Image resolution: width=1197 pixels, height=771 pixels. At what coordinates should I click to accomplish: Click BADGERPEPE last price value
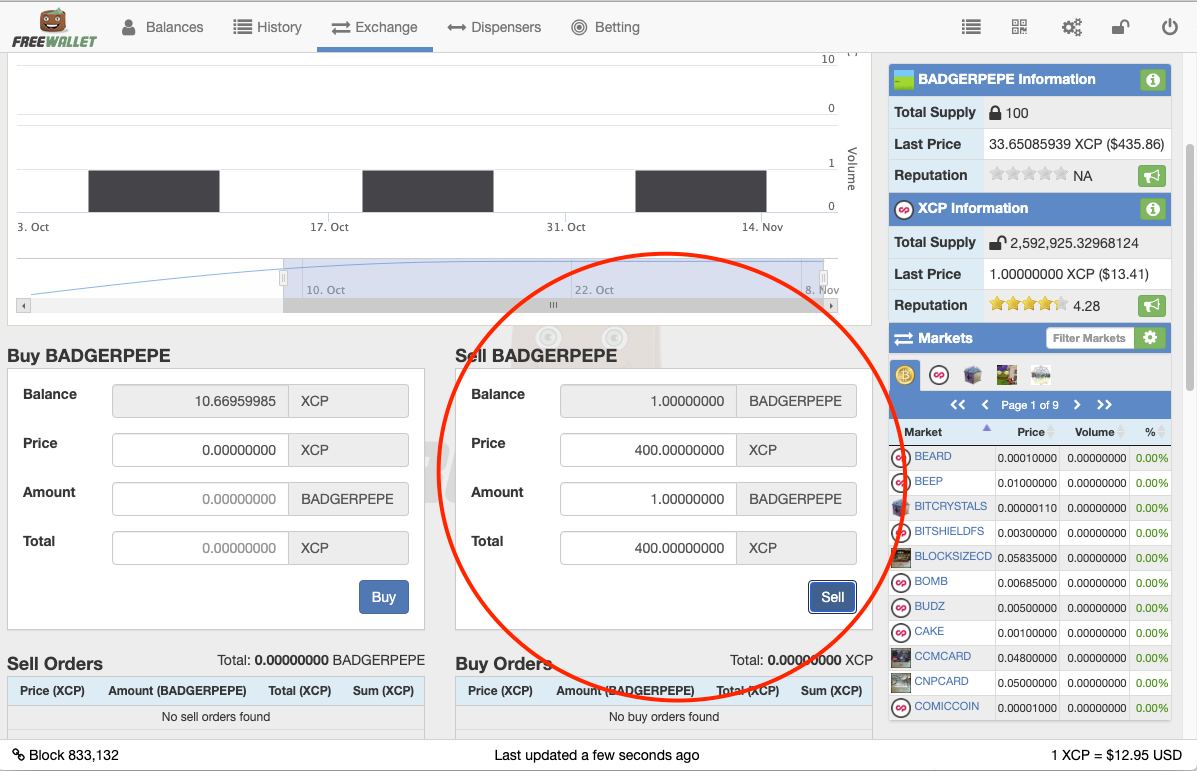(1076, 144)
